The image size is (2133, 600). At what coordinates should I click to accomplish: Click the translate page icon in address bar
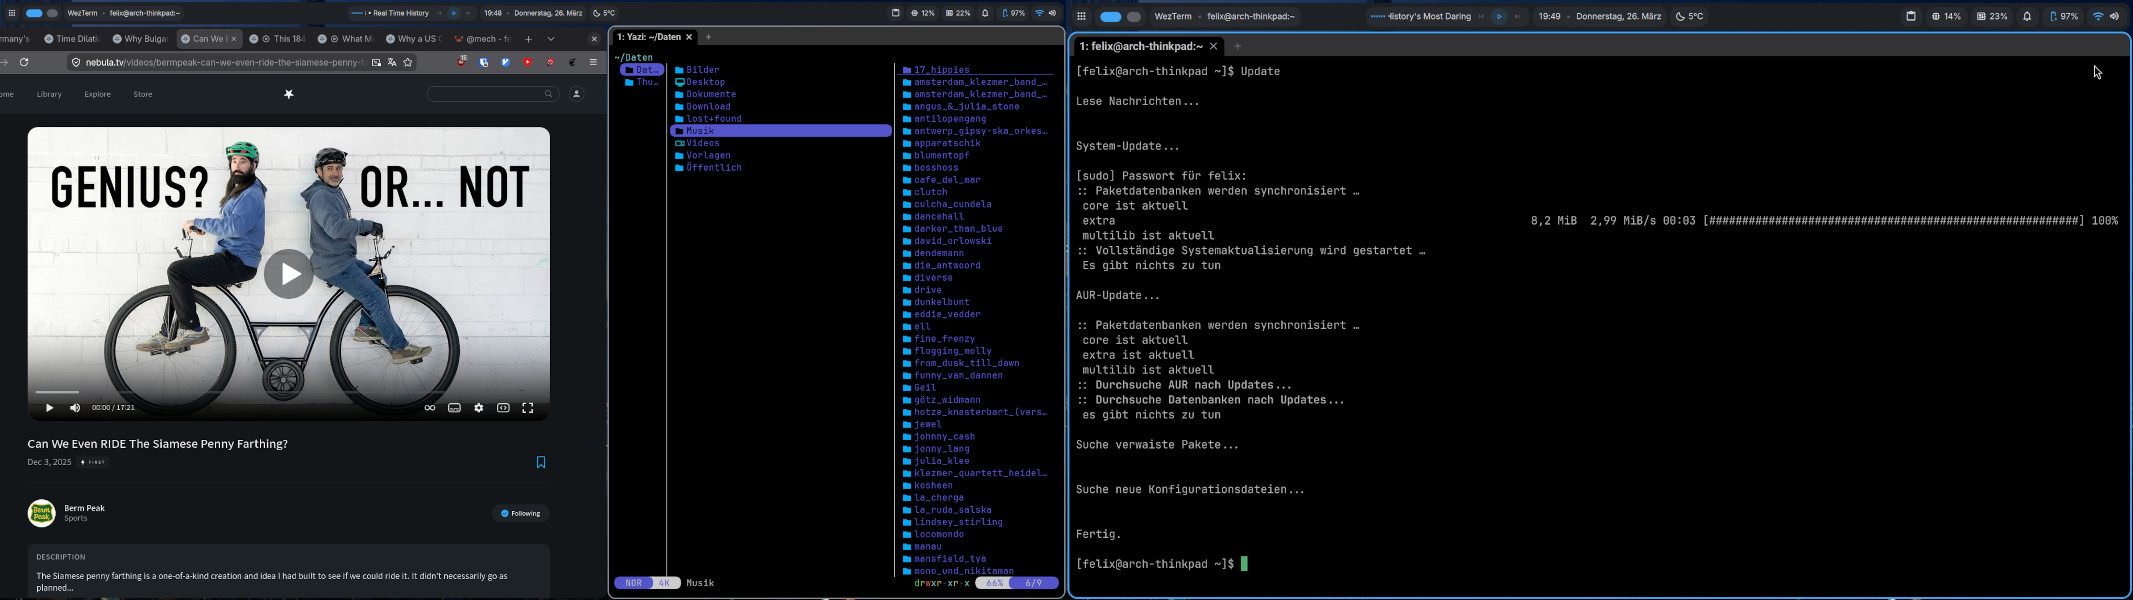click(392, 62)
